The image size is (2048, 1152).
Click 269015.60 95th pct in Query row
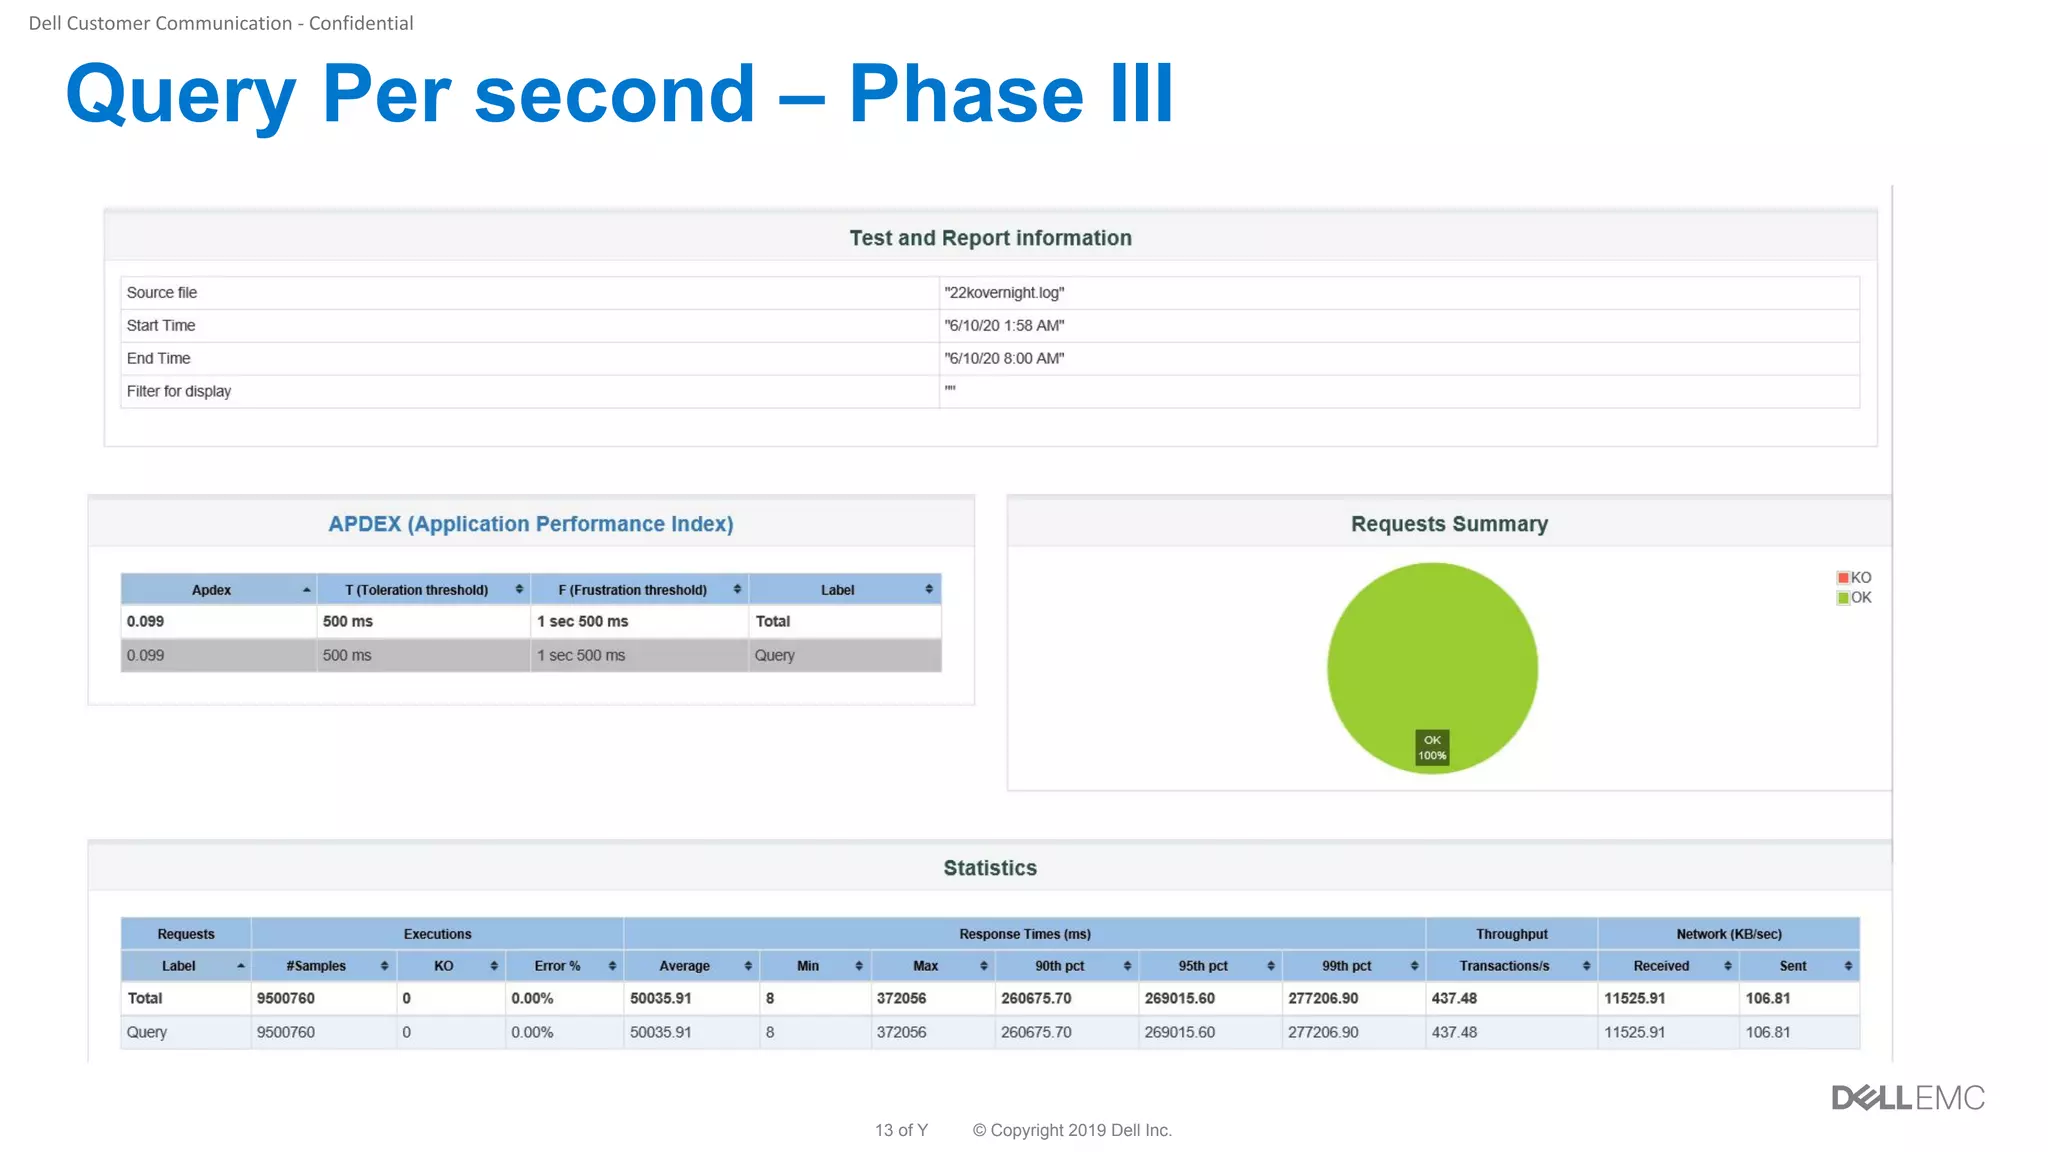point(1180,1032)
